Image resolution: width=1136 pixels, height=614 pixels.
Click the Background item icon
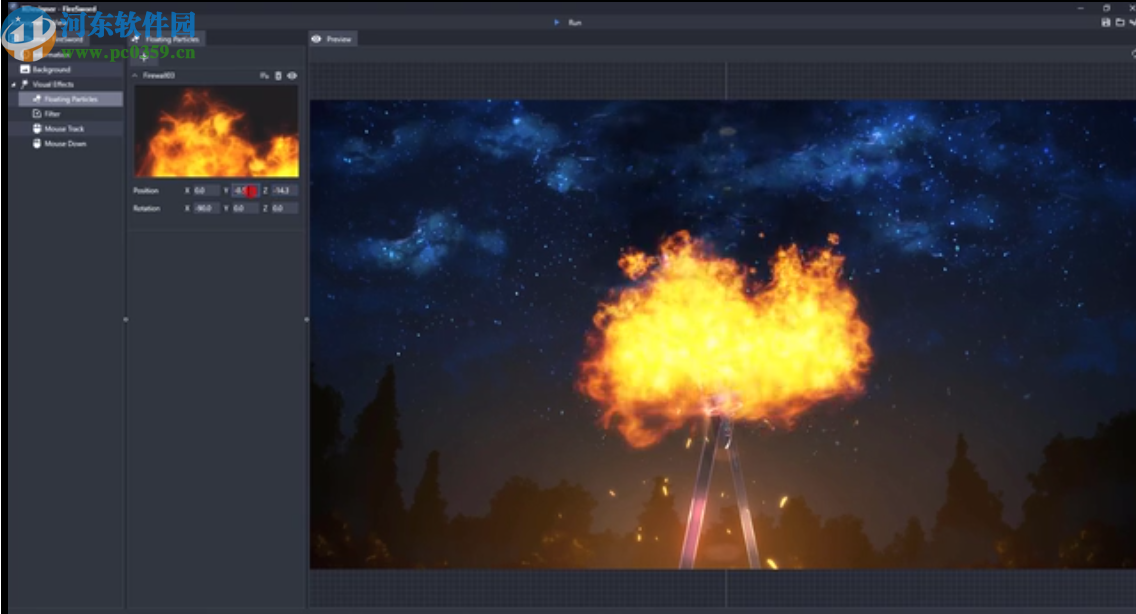[x=25, y=70]
